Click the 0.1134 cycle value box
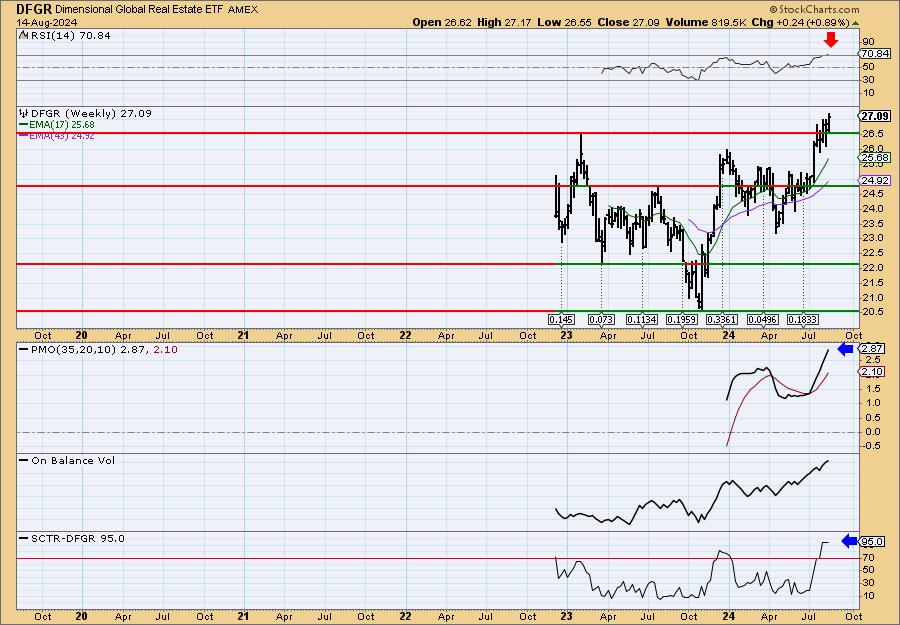 coord(642,319)
